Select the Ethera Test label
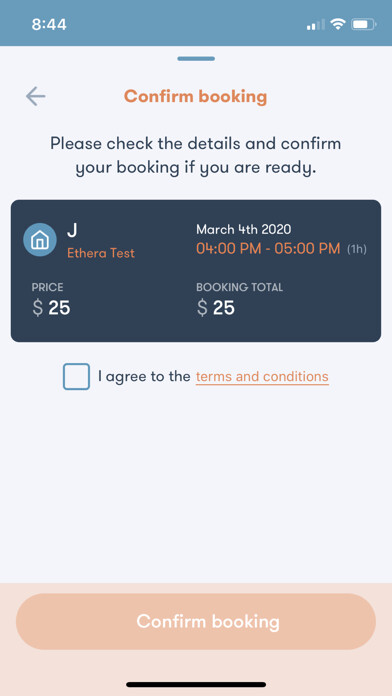Image resolution: width=392 pixels, height=696 pixels. pyautogui.click(x=101, y=253)
